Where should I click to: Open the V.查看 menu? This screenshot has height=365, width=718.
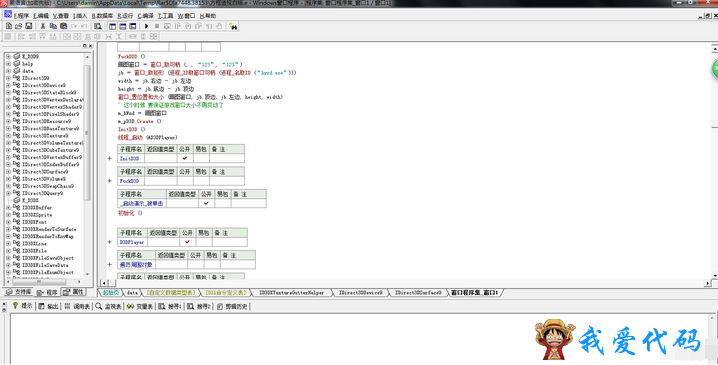[x=60, y=16]
